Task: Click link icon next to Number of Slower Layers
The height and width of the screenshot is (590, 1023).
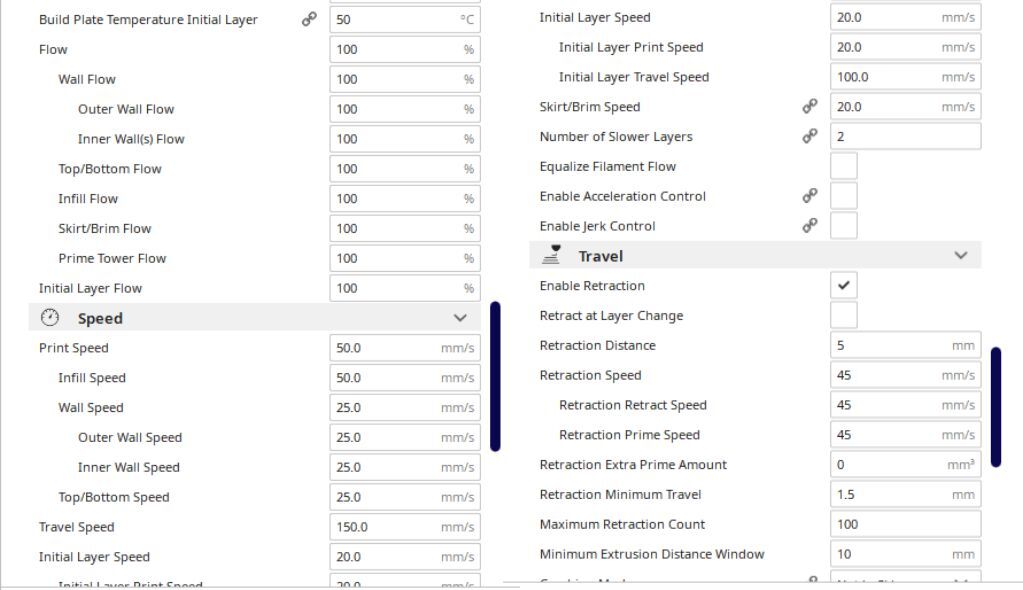Action: 810,136
